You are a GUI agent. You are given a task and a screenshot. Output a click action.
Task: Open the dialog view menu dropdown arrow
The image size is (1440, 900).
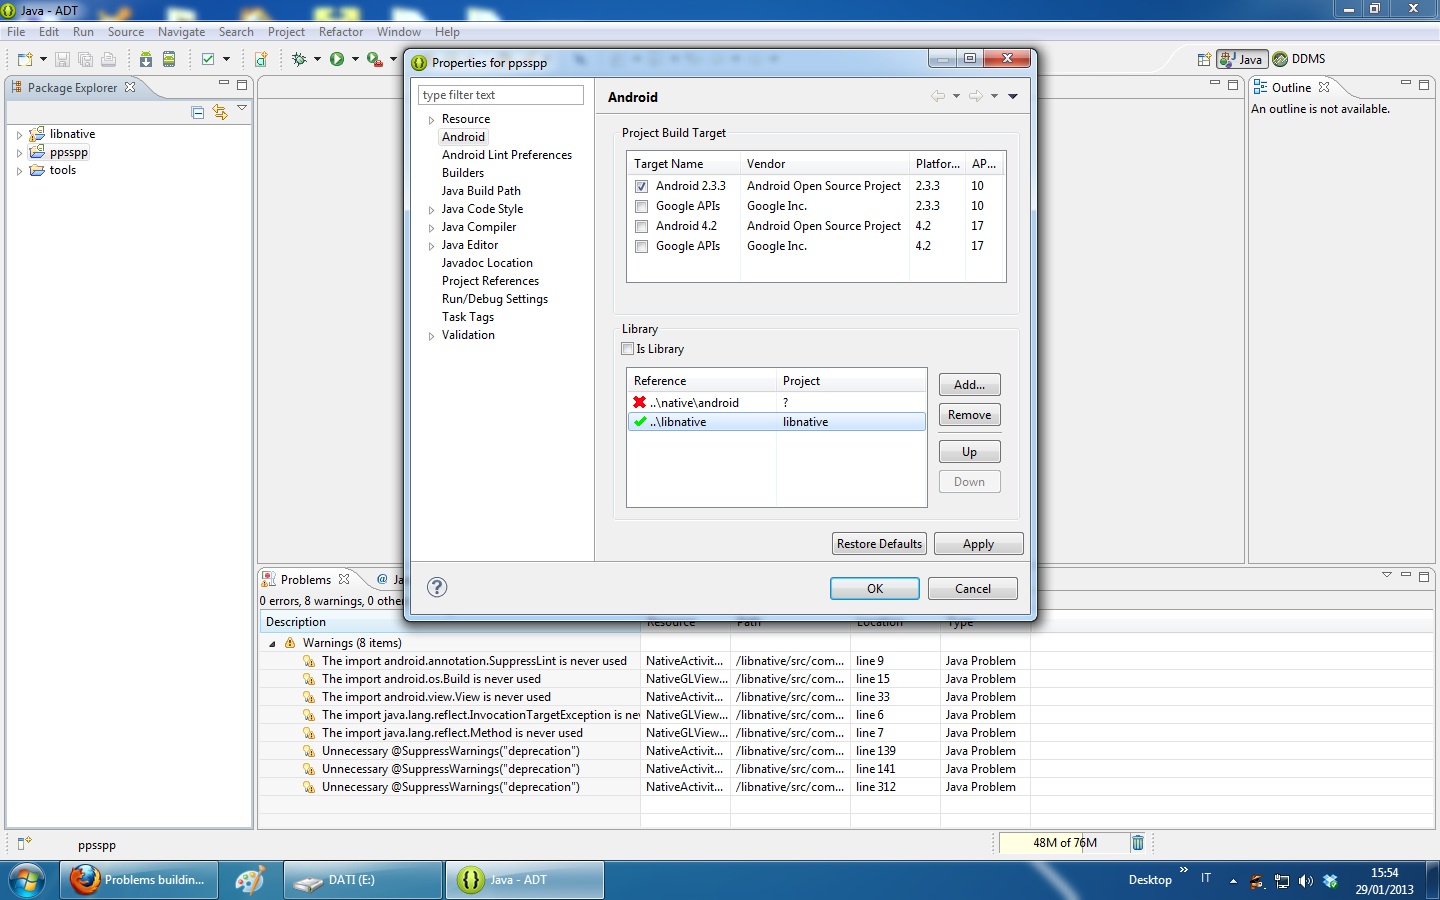coord(1013,96)
